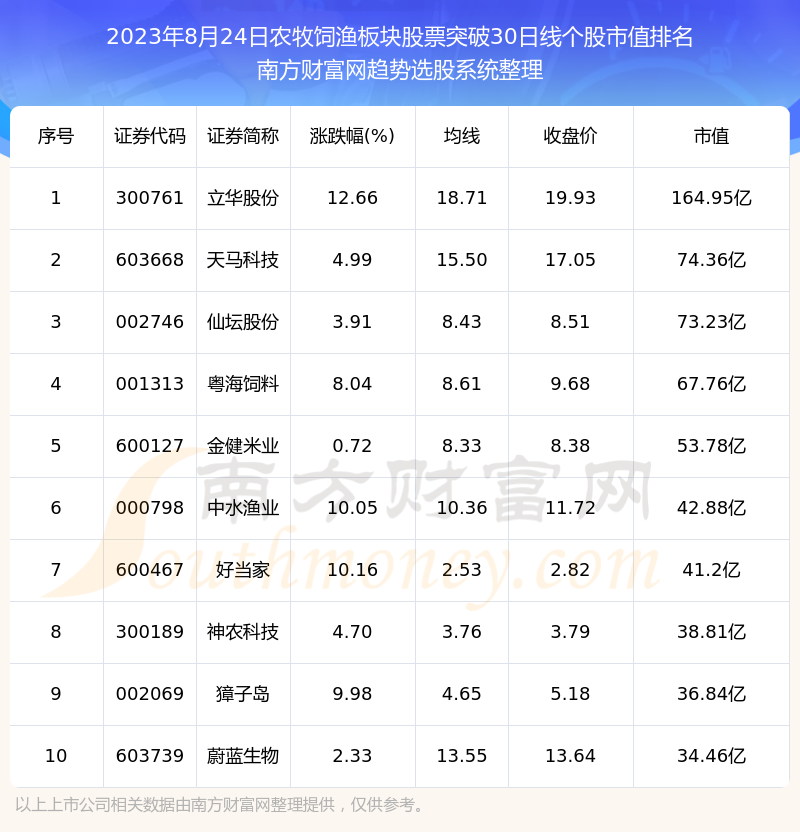Click closing price 19.93
This screenshot has height=832, width=800.
coord(570,198)
